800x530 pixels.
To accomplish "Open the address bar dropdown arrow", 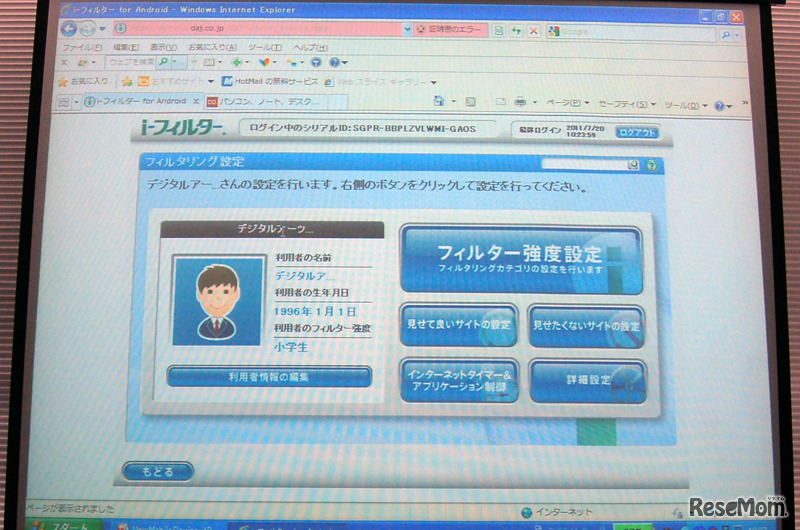I will pos(407,29).
